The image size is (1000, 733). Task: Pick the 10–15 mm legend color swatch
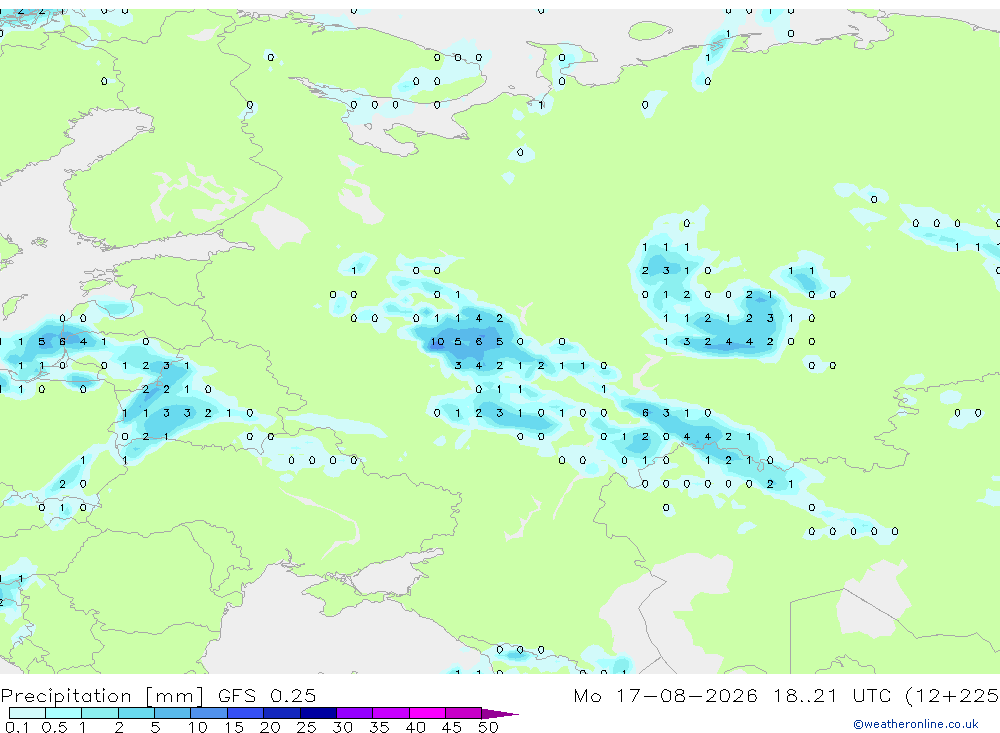click(x=209, y=713)
